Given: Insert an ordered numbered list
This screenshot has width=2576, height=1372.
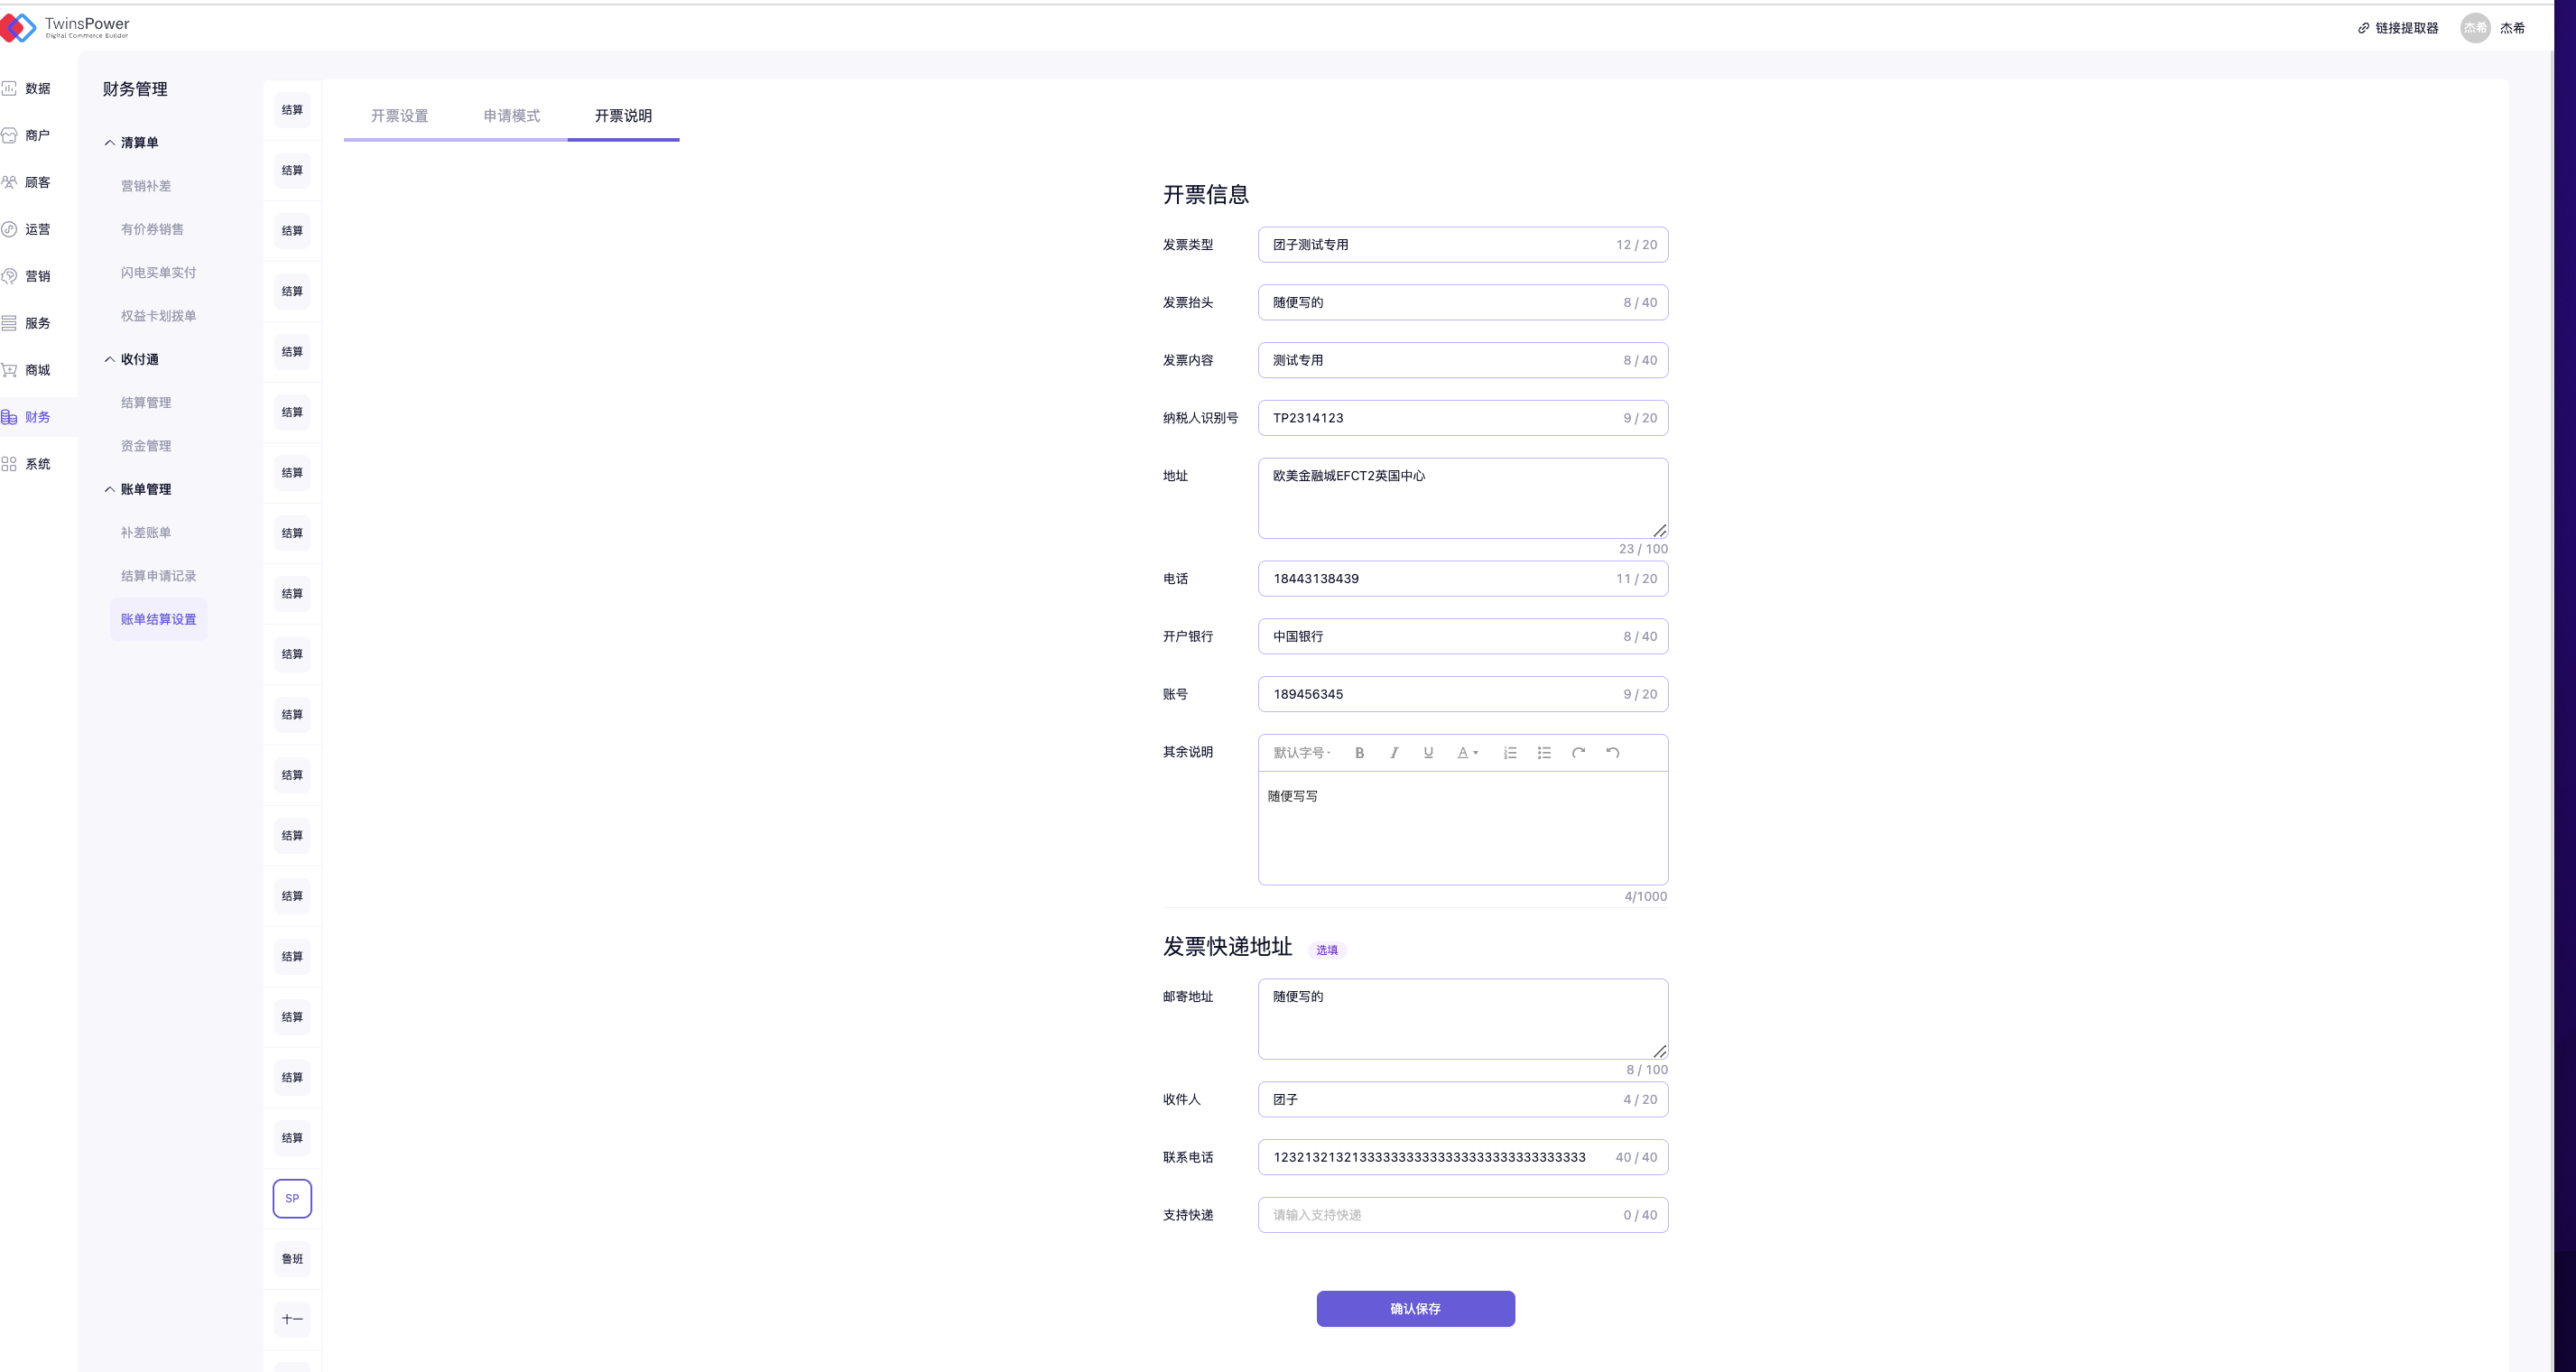Looking at the screenshot, I should 1510,753.
